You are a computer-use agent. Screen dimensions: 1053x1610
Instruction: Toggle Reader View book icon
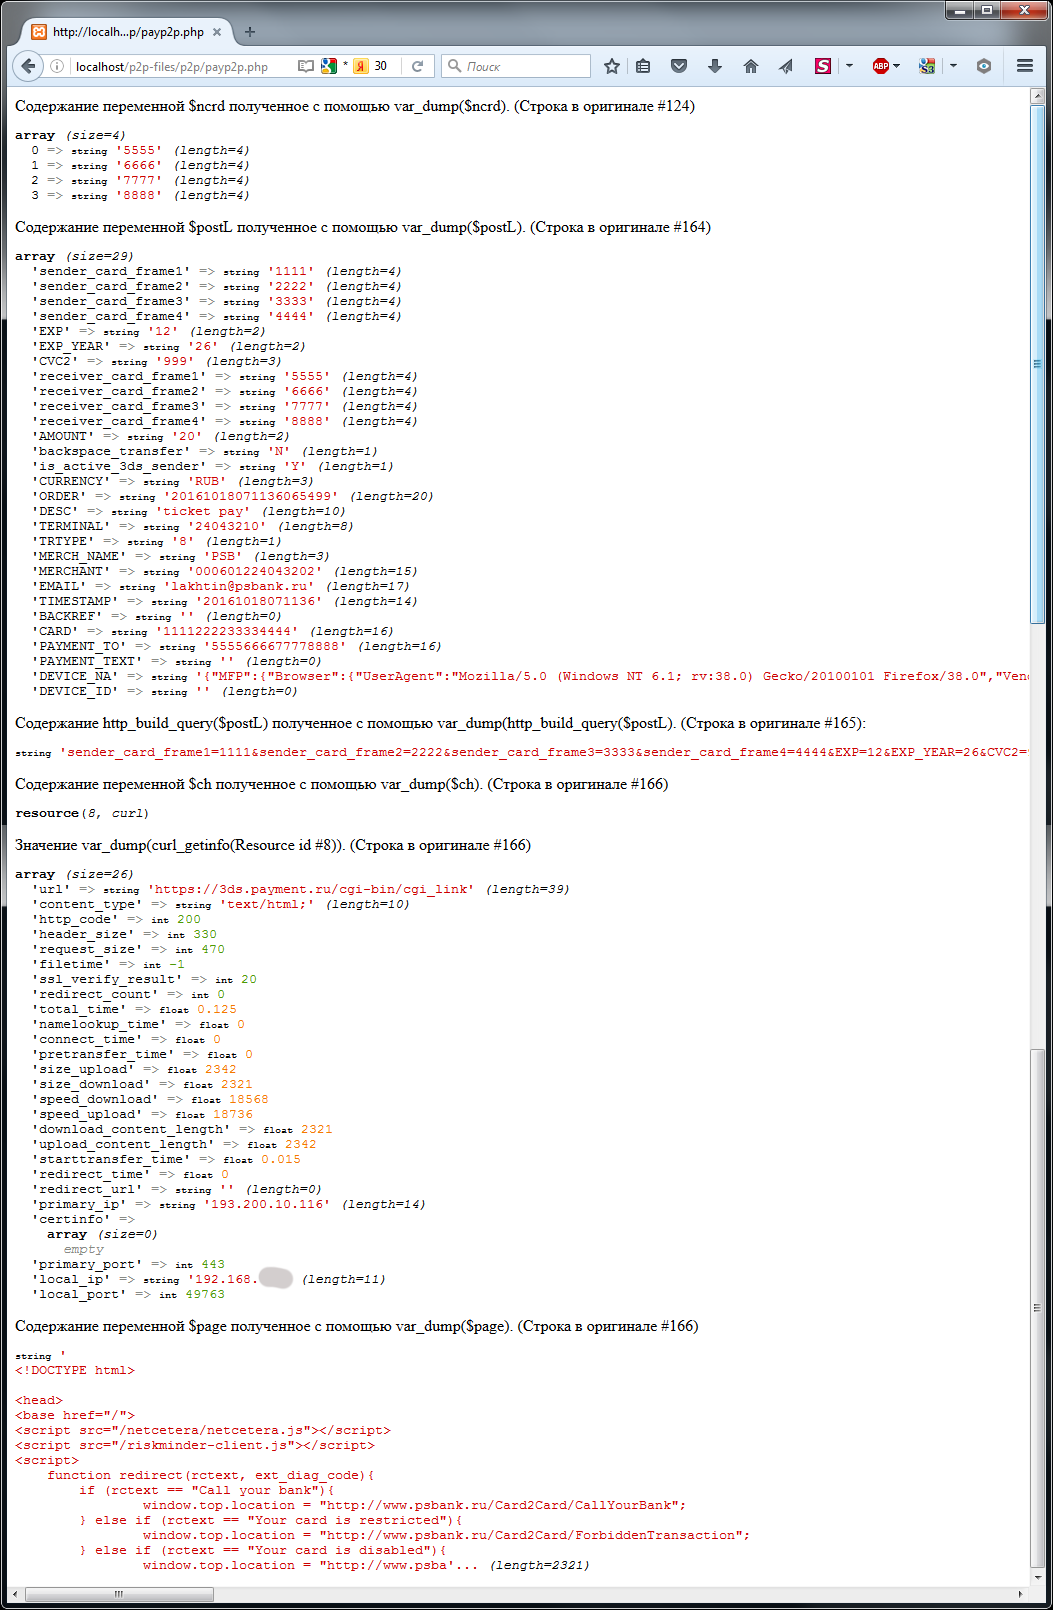(x=306, y=66)
